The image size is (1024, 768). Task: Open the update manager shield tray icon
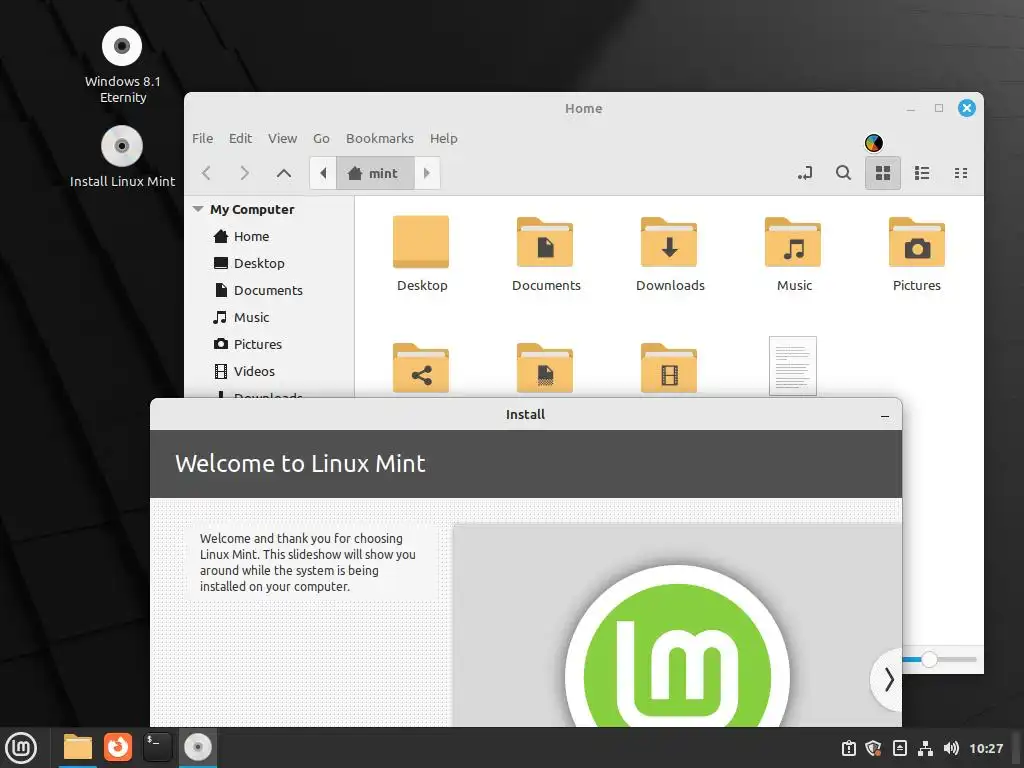click(873, 748)
